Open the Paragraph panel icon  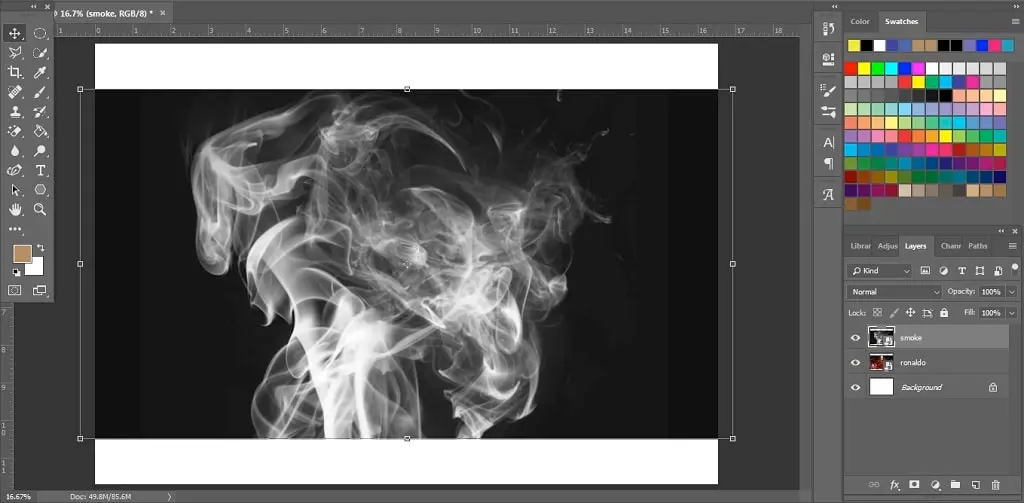coord(828,163)
